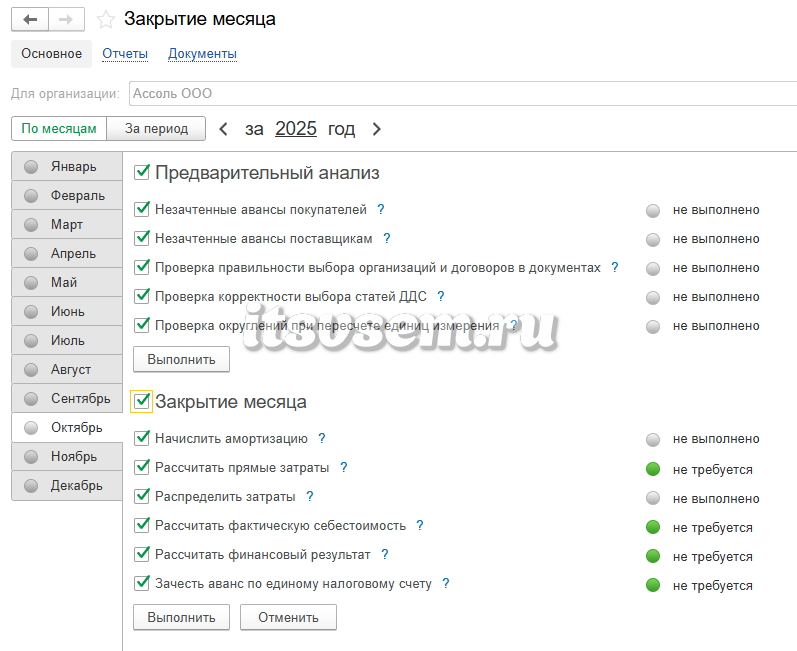797x651 pixels.
Task: Select the Апрель month tab
Action: (67, 253)
